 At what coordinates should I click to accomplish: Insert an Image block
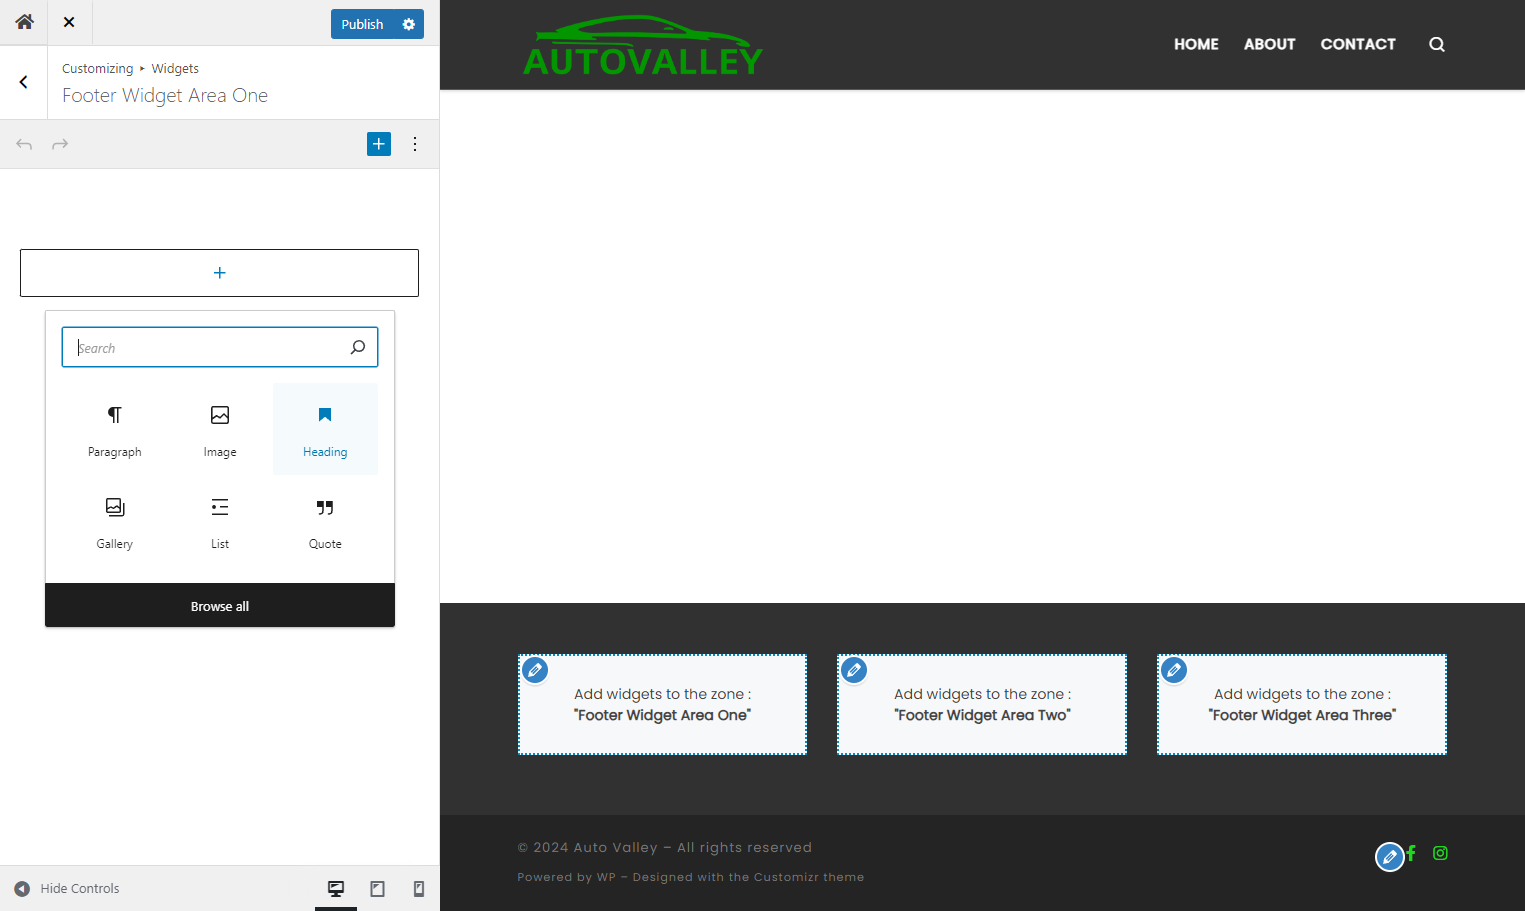pos(220,429)
